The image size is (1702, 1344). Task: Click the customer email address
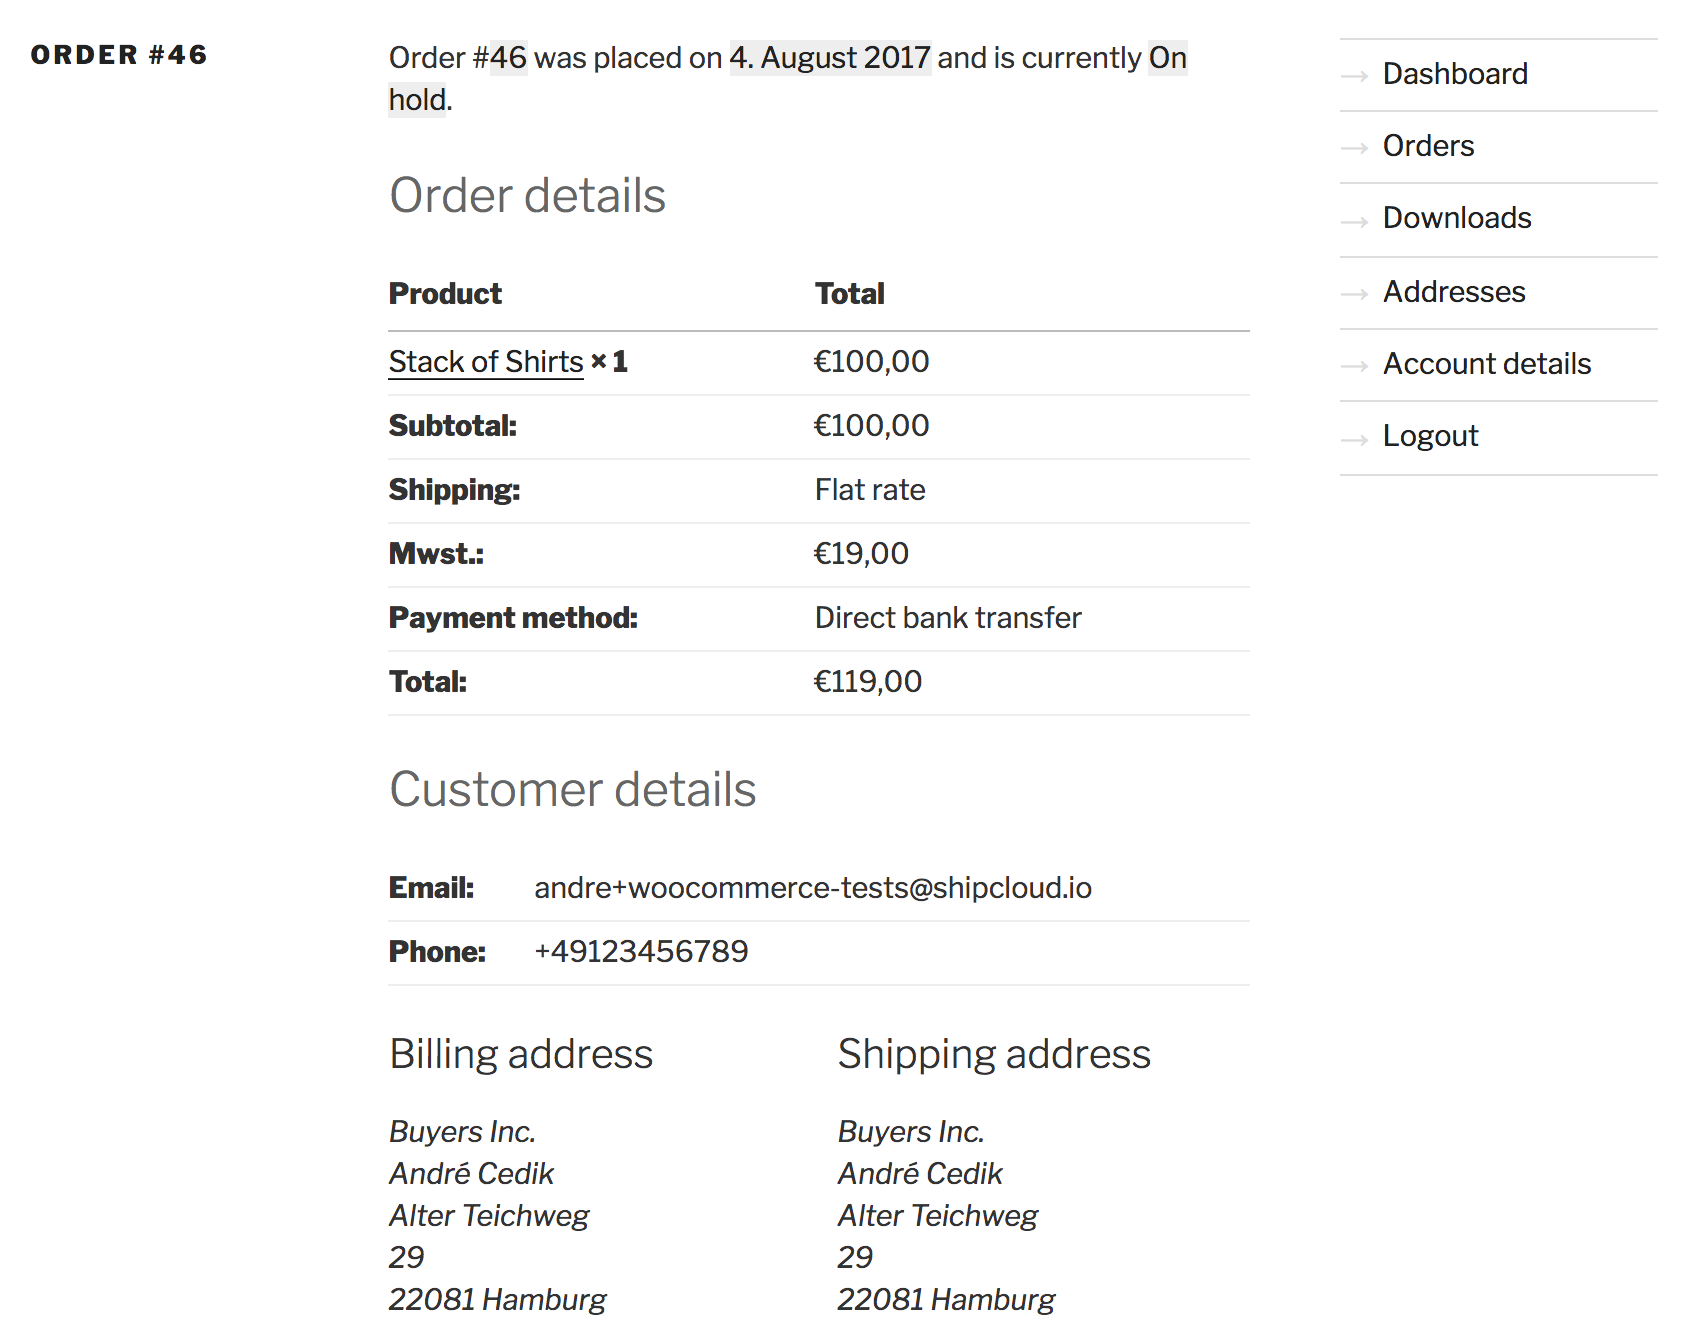coord(813,887)
